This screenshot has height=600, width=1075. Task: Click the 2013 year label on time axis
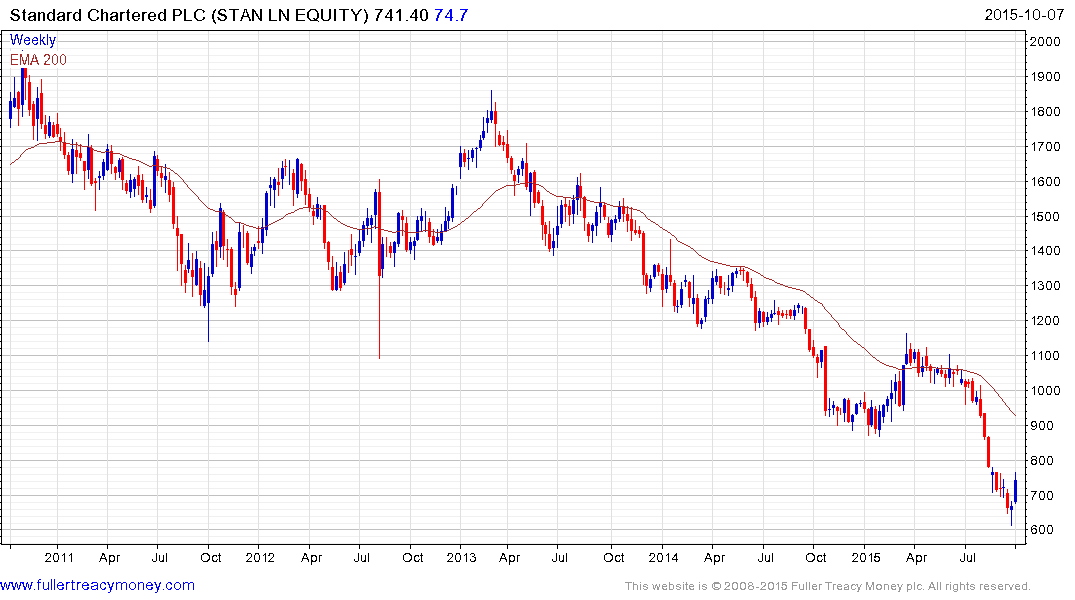pos(461,557)
